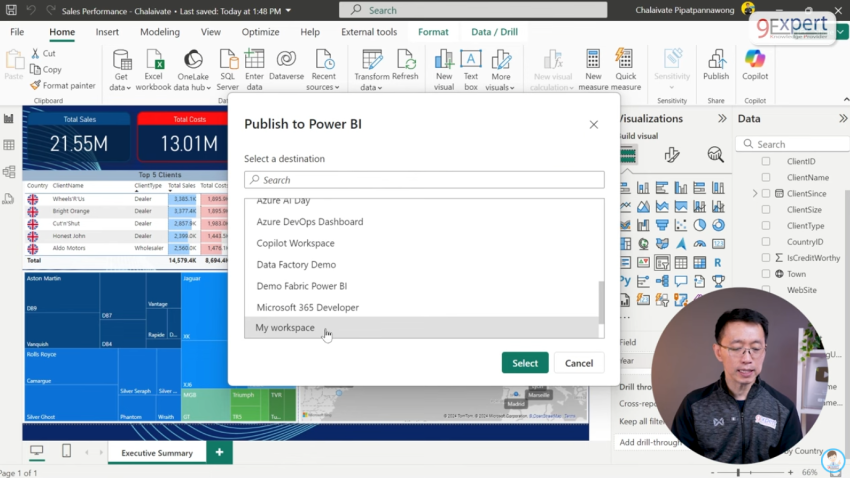Viewport: 850px width, 478px height.
Task: Select the Funnel visualization
Action: pyautogui.click(x=662, y=225)
